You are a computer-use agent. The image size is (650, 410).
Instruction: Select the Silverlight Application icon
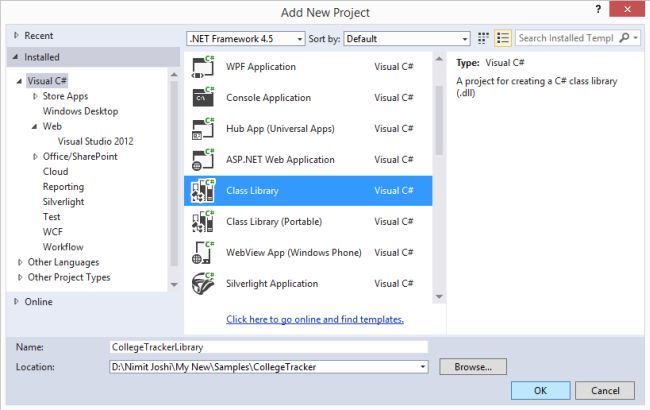pos(203,284)
